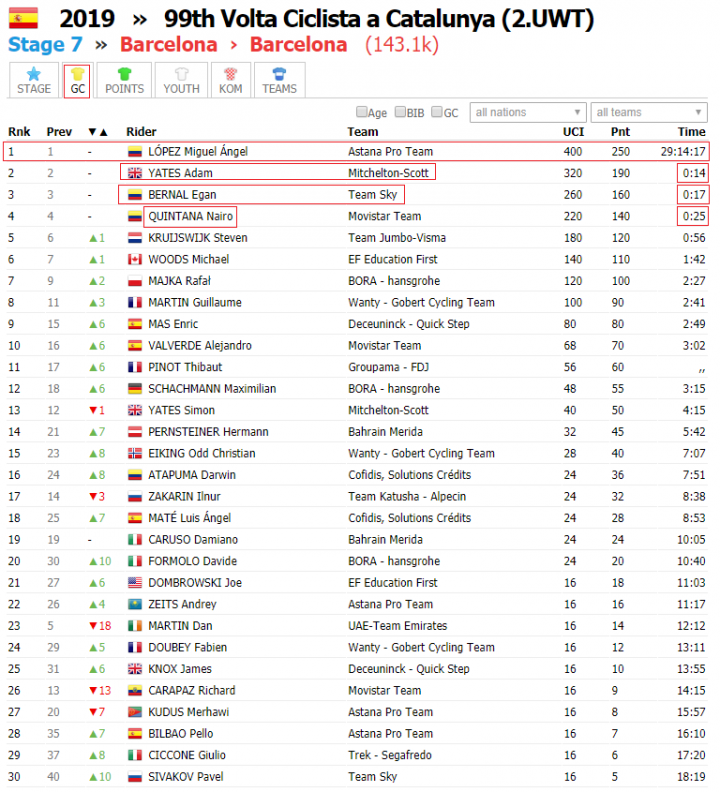This screenshot has height=792, width=720.
Task: Click the Colombia flag next to LÓPEZ Miguel Ángel
Action: coord(134,152)
